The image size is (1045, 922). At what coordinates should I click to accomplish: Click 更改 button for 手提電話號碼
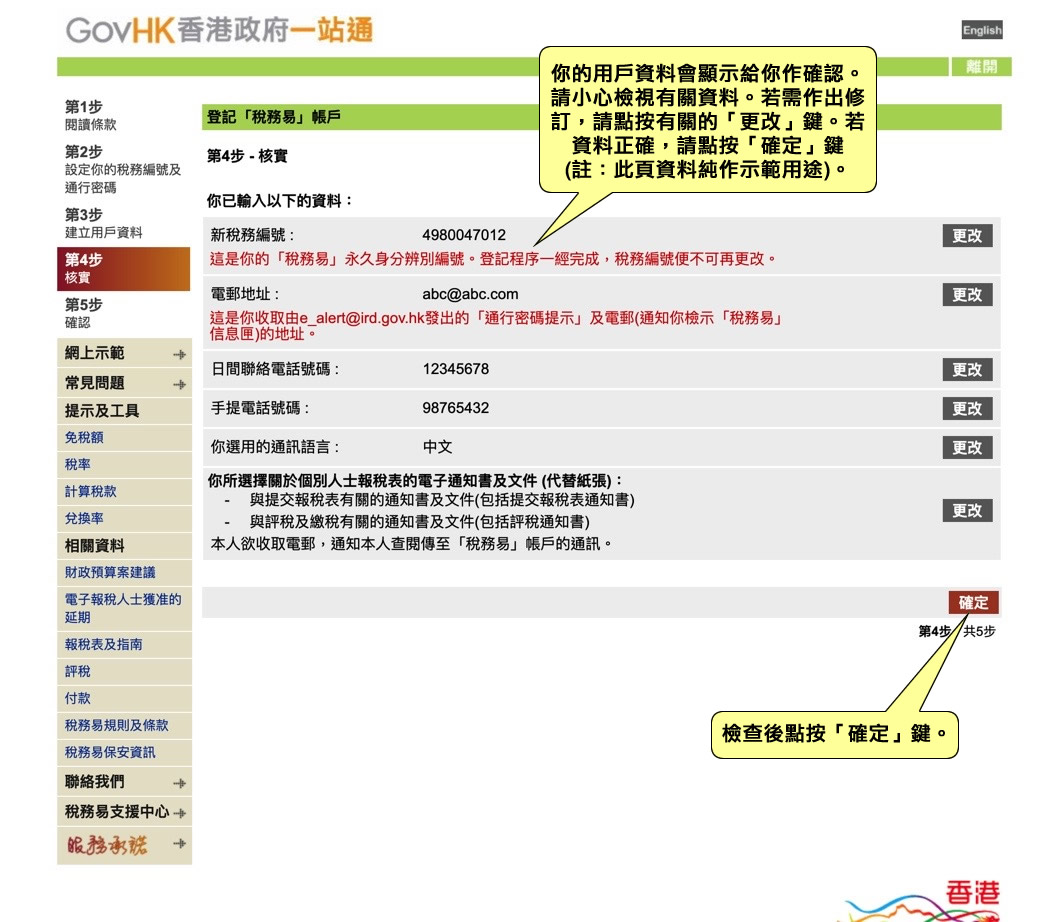pos(967,408)
